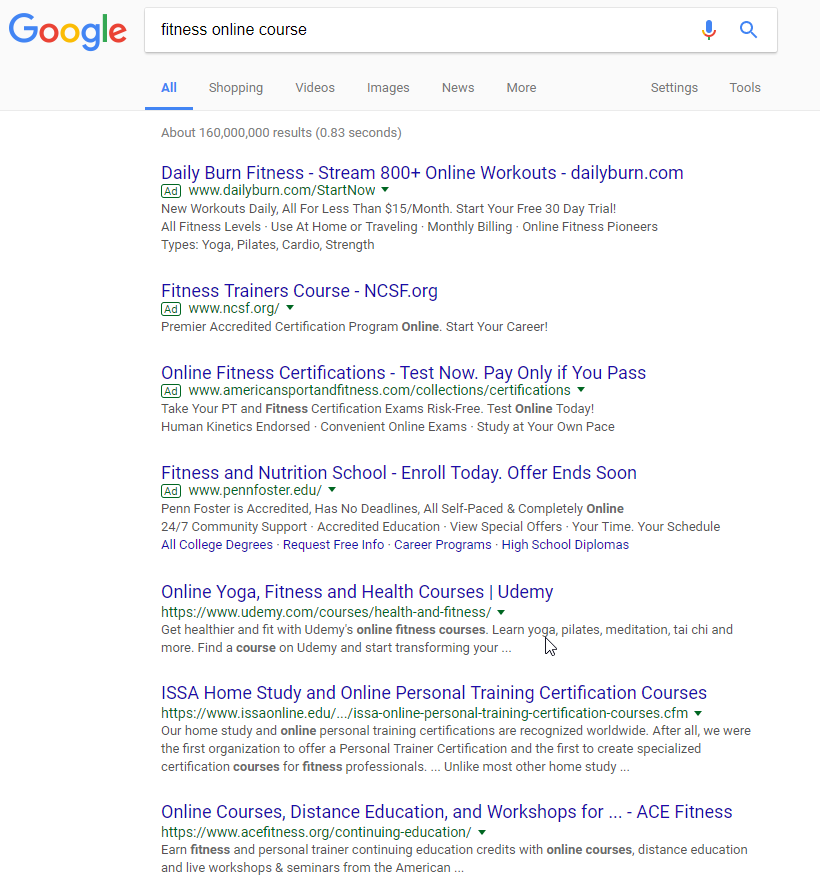Open ISSA Home Study result title
820x884 pixels.
coord(434,692)
